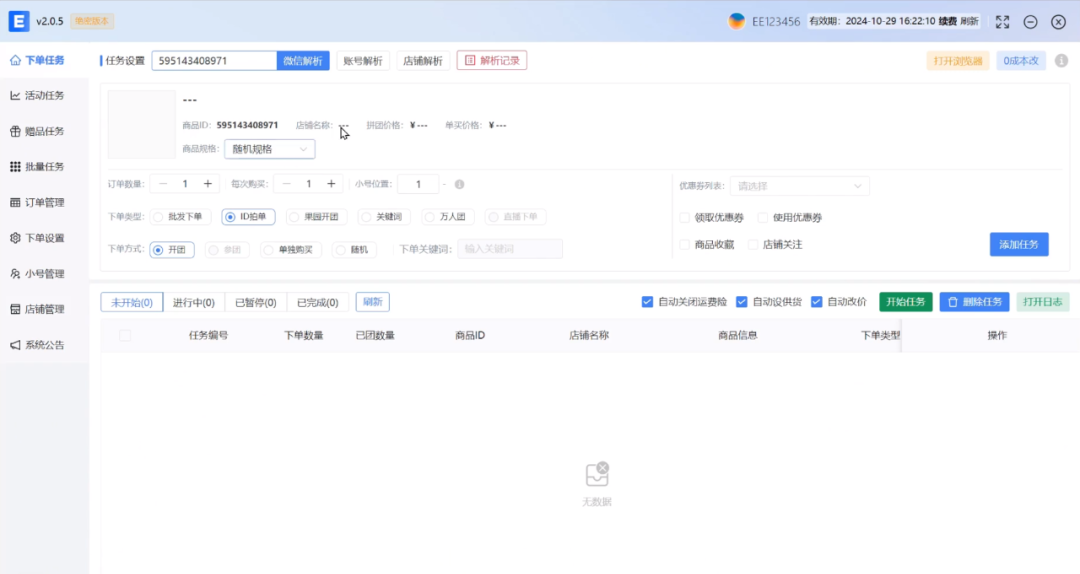Open 活动任务 in the sidebar

(x=37, y=95)
